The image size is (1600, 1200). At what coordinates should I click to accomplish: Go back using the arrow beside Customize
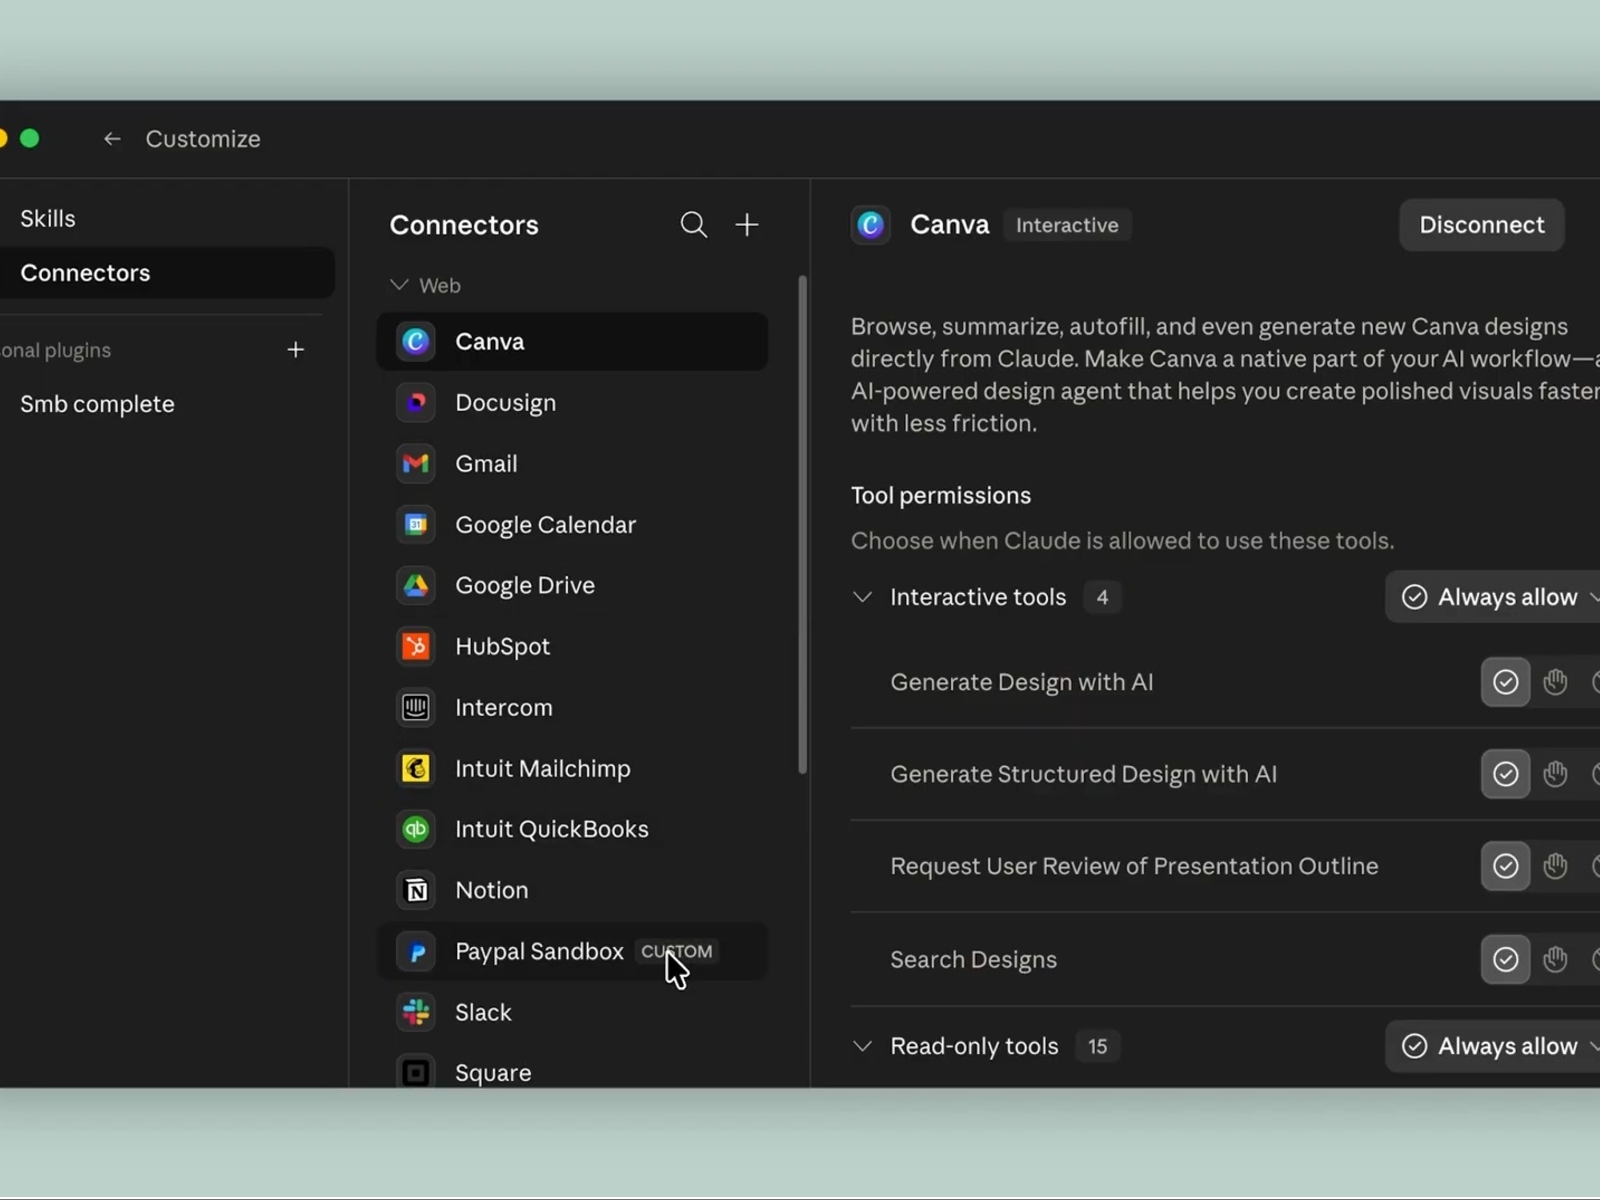pos(112,139)
